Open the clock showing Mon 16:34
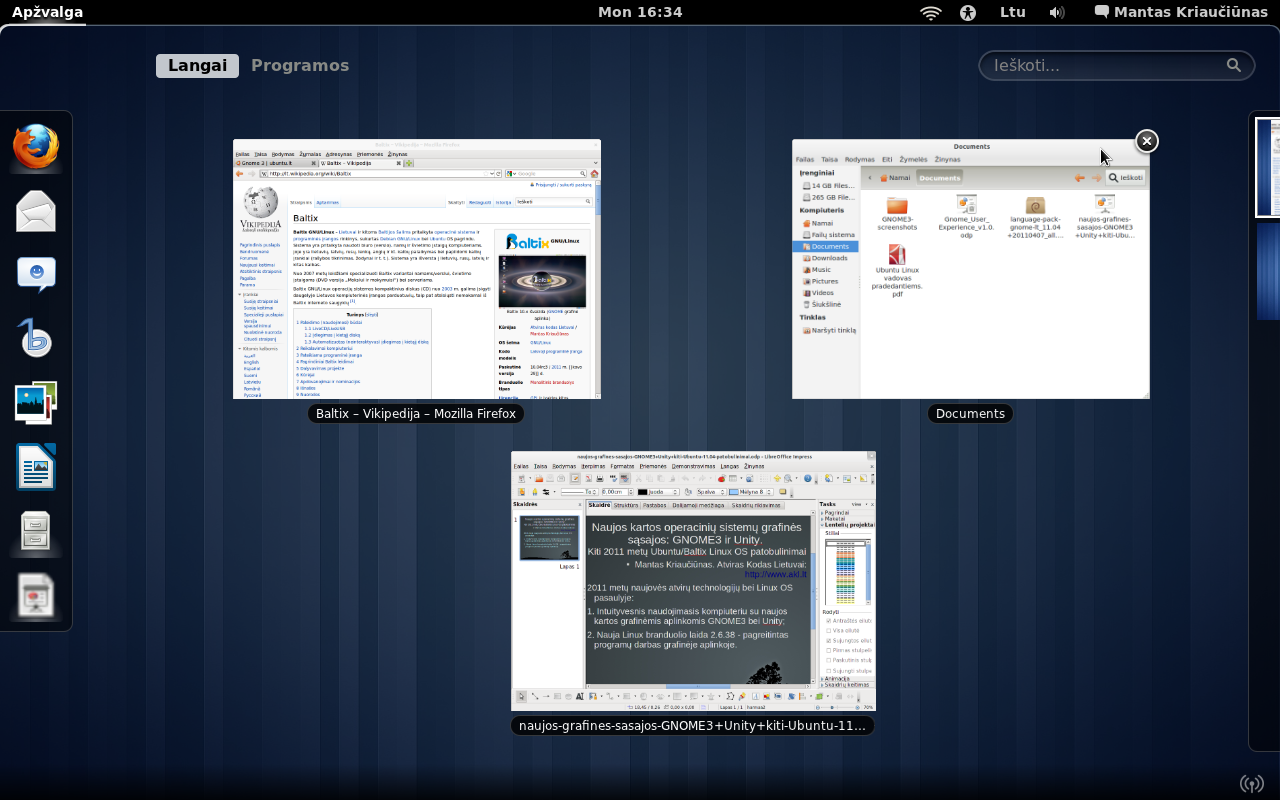The width and height of the screenshot is (1280, 800). tap(640, 12)
